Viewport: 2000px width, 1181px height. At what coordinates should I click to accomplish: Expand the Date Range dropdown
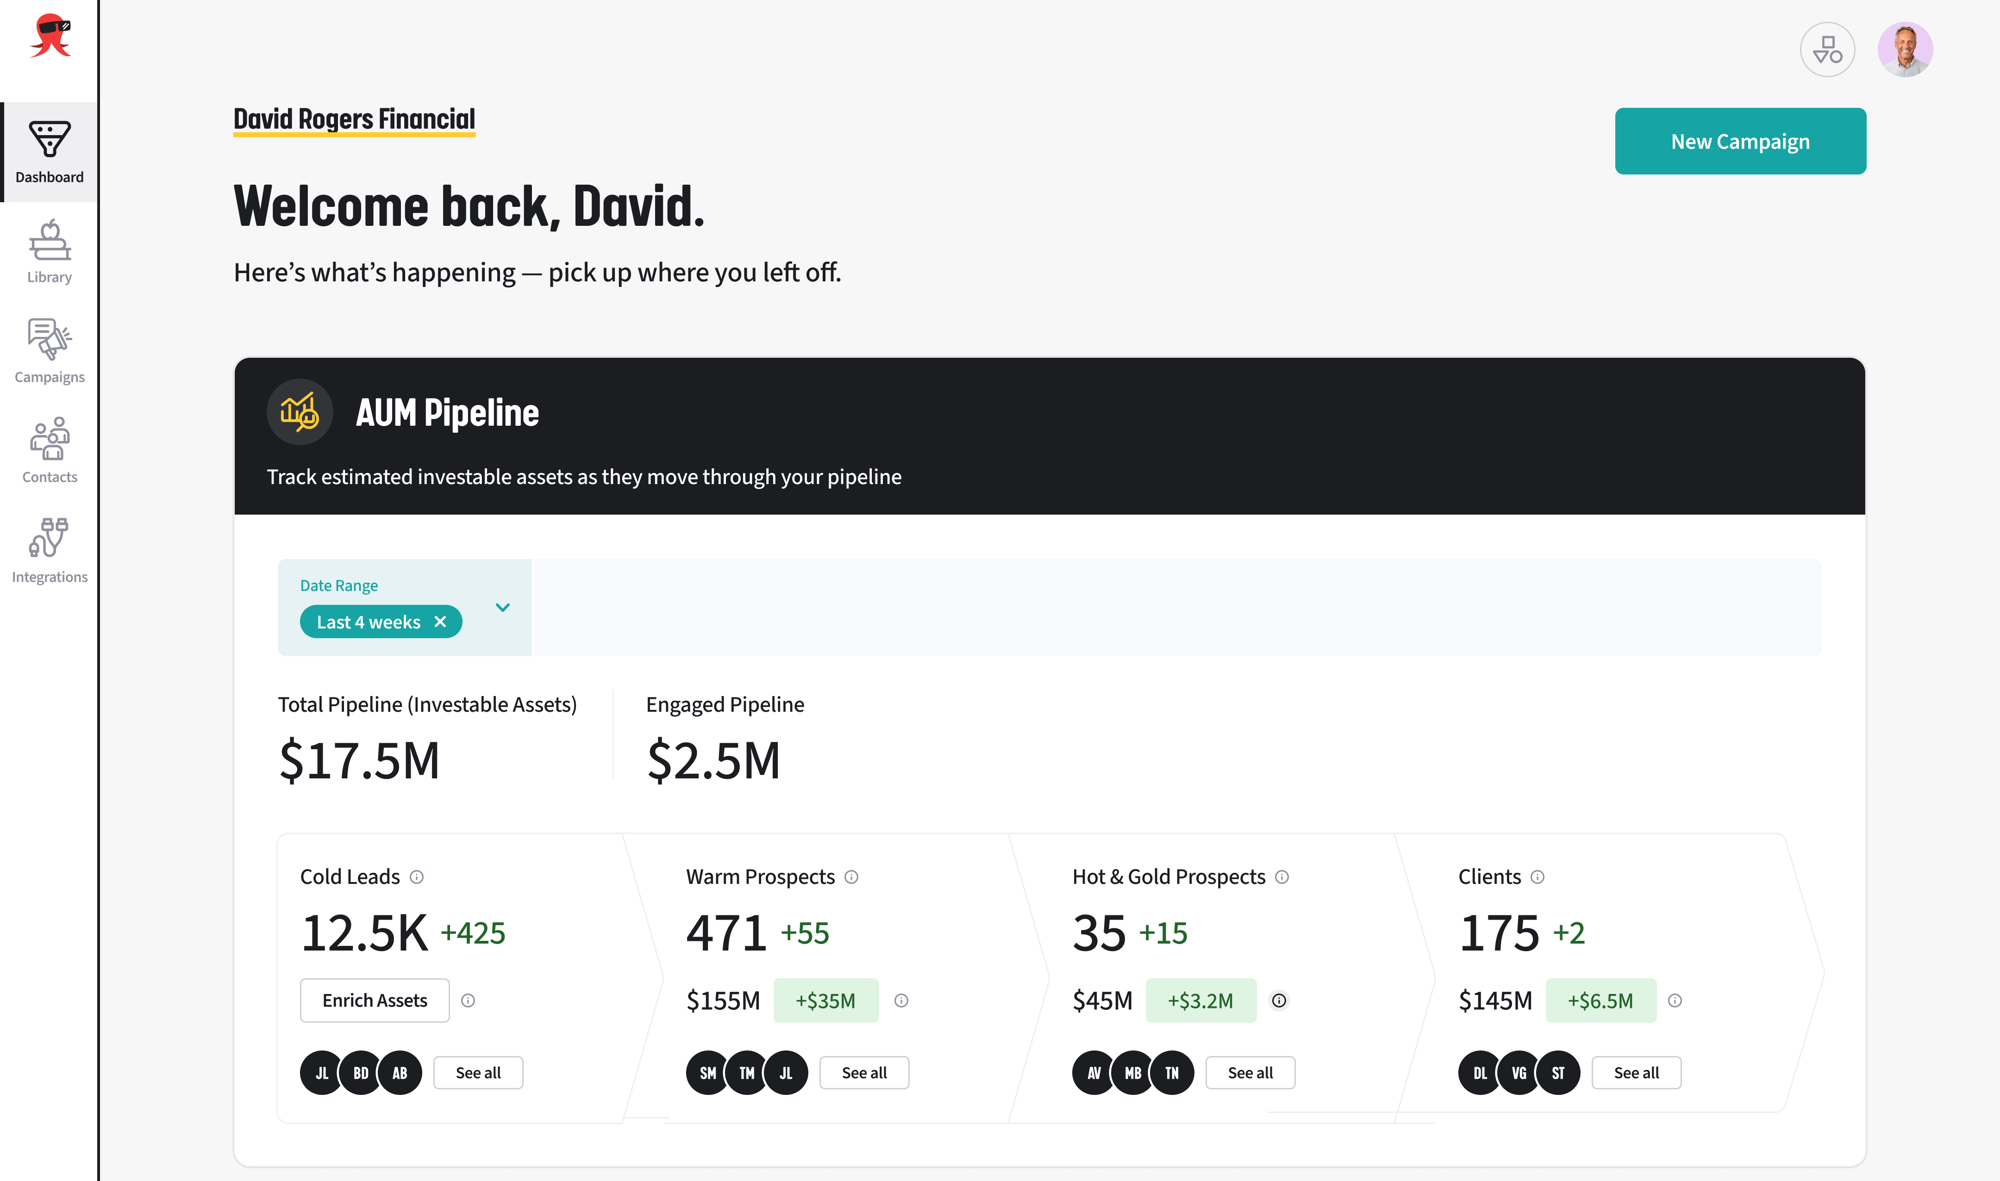(502, 607)
